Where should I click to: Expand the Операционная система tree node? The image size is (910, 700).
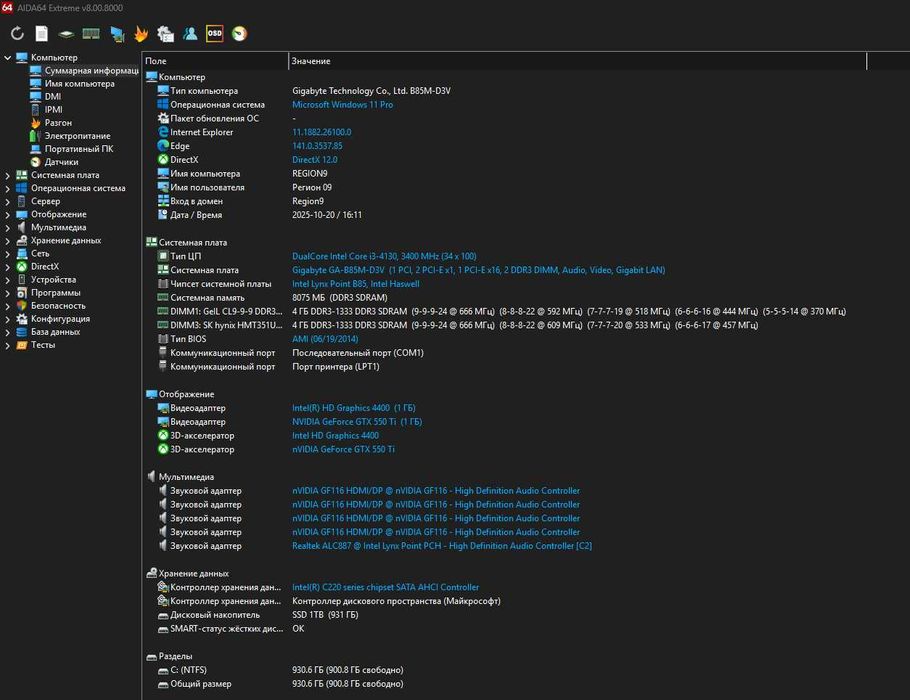[x=8, y=188]
